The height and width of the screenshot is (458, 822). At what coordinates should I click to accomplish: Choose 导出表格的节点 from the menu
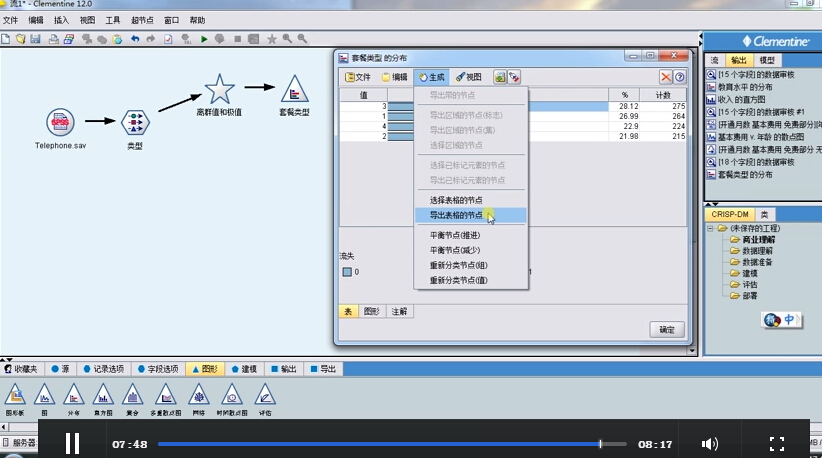click(x=456, y=215)
